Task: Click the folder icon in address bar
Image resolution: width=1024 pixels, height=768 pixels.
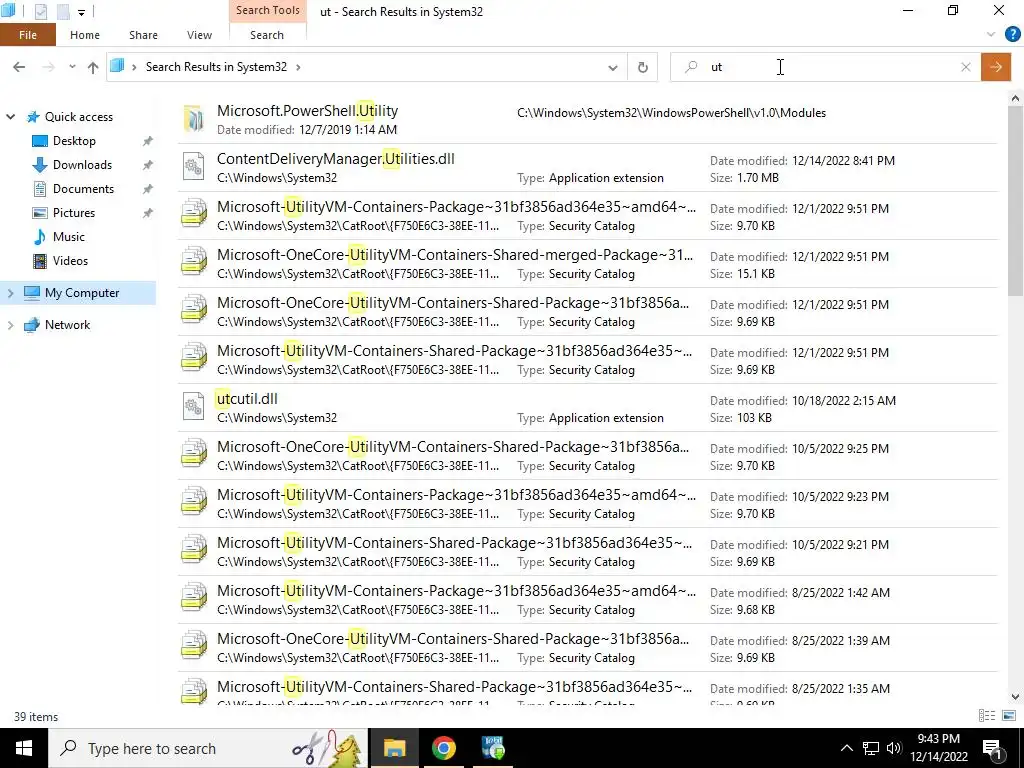Action: coord(117,66)
